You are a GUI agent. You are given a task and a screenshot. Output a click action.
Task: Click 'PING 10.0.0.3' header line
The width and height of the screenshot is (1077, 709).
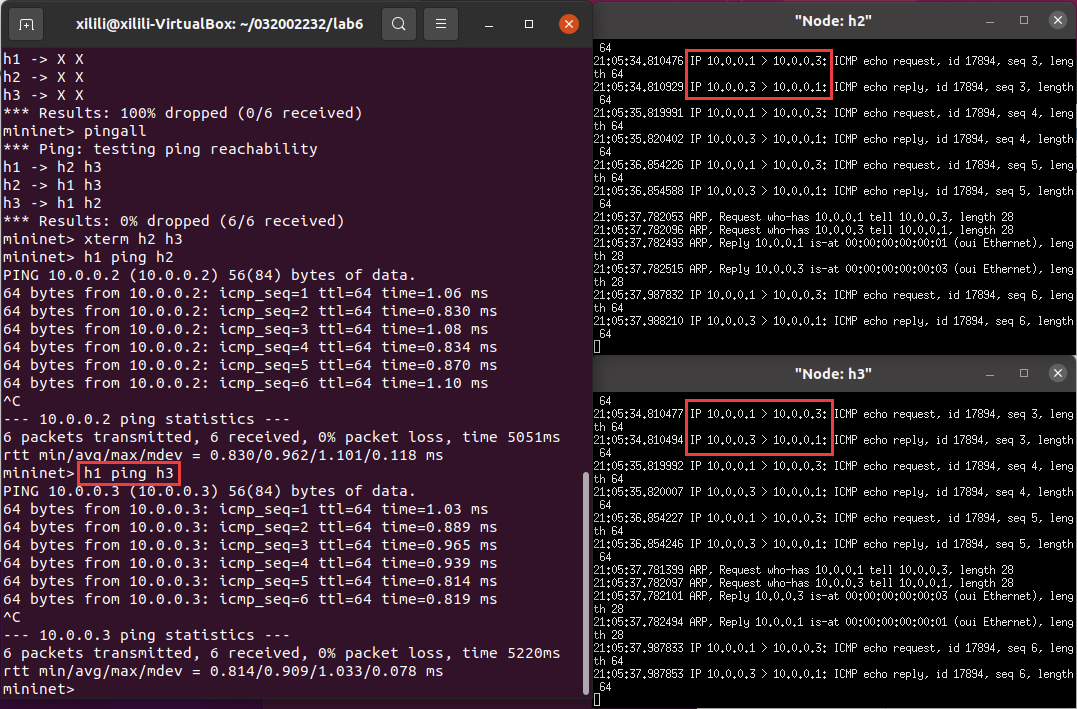(x=209, y=491)
